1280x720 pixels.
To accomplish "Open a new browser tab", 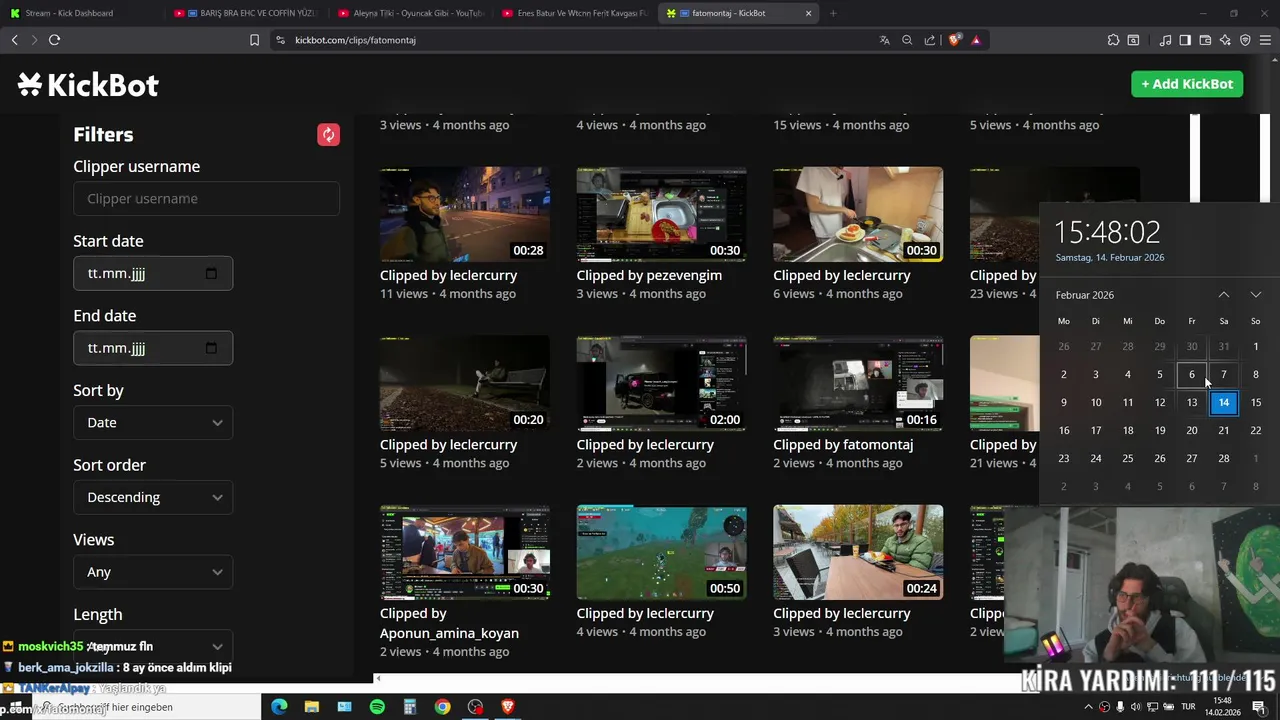I will 833,13.
